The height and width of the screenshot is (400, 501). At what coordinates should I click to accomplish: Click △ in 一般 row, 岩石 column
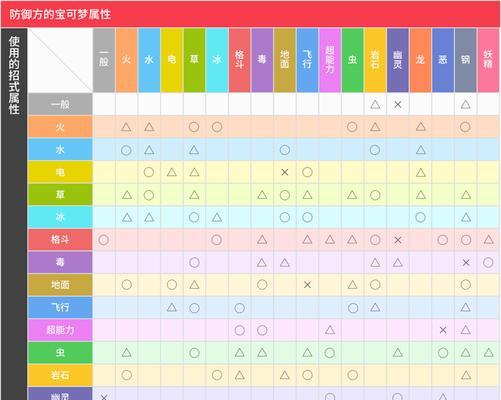tap(375, 104)
